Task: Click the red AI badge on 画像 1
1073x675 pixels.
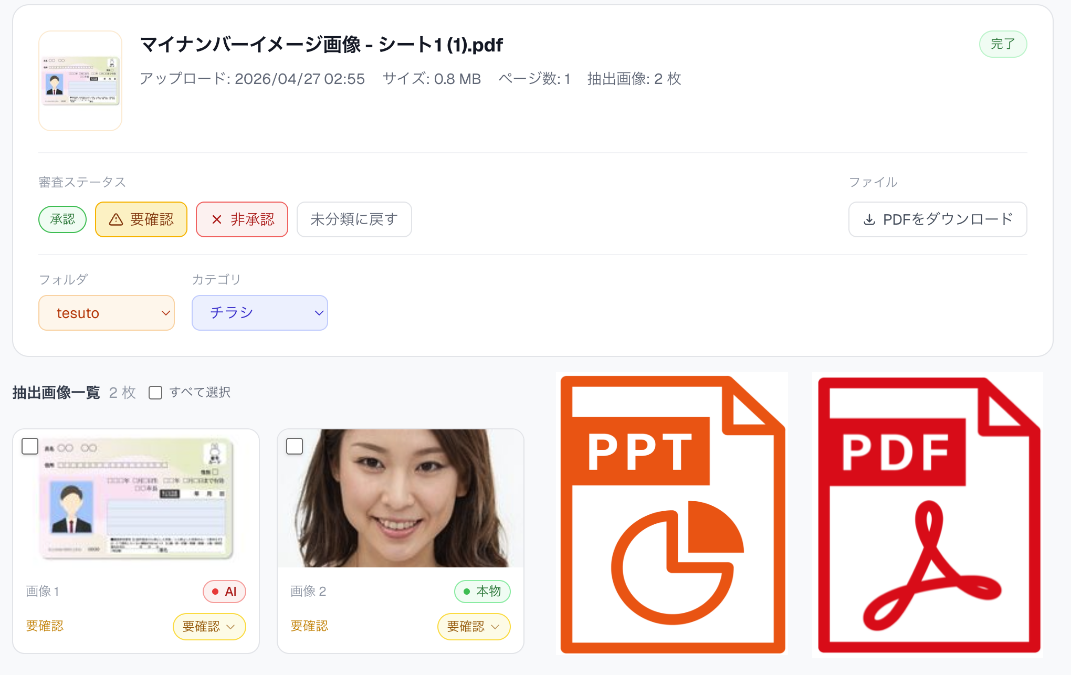Action: [x=224, y=591]
